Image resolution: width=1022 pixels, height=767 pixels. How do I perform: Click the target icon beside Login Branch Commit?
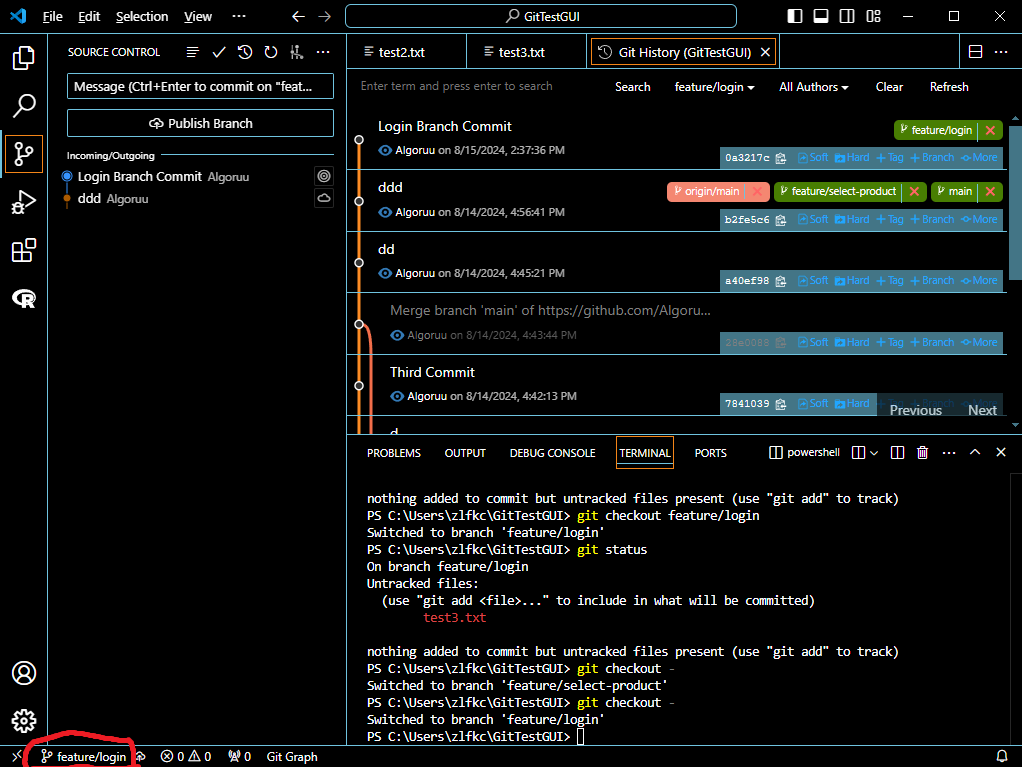click(324, 176)
